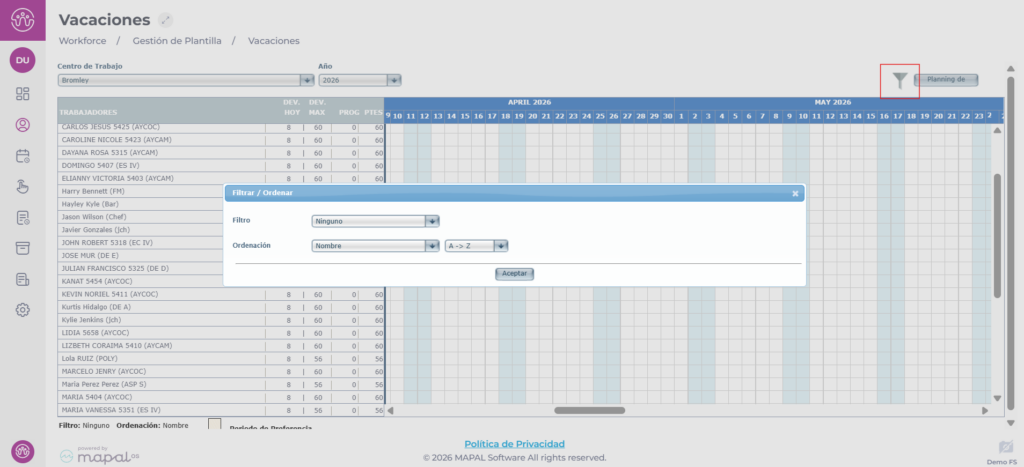Viewport: 1024px width, 467px height.
Task: Open the settings gear in sidebar
Action: coord(22,310)
